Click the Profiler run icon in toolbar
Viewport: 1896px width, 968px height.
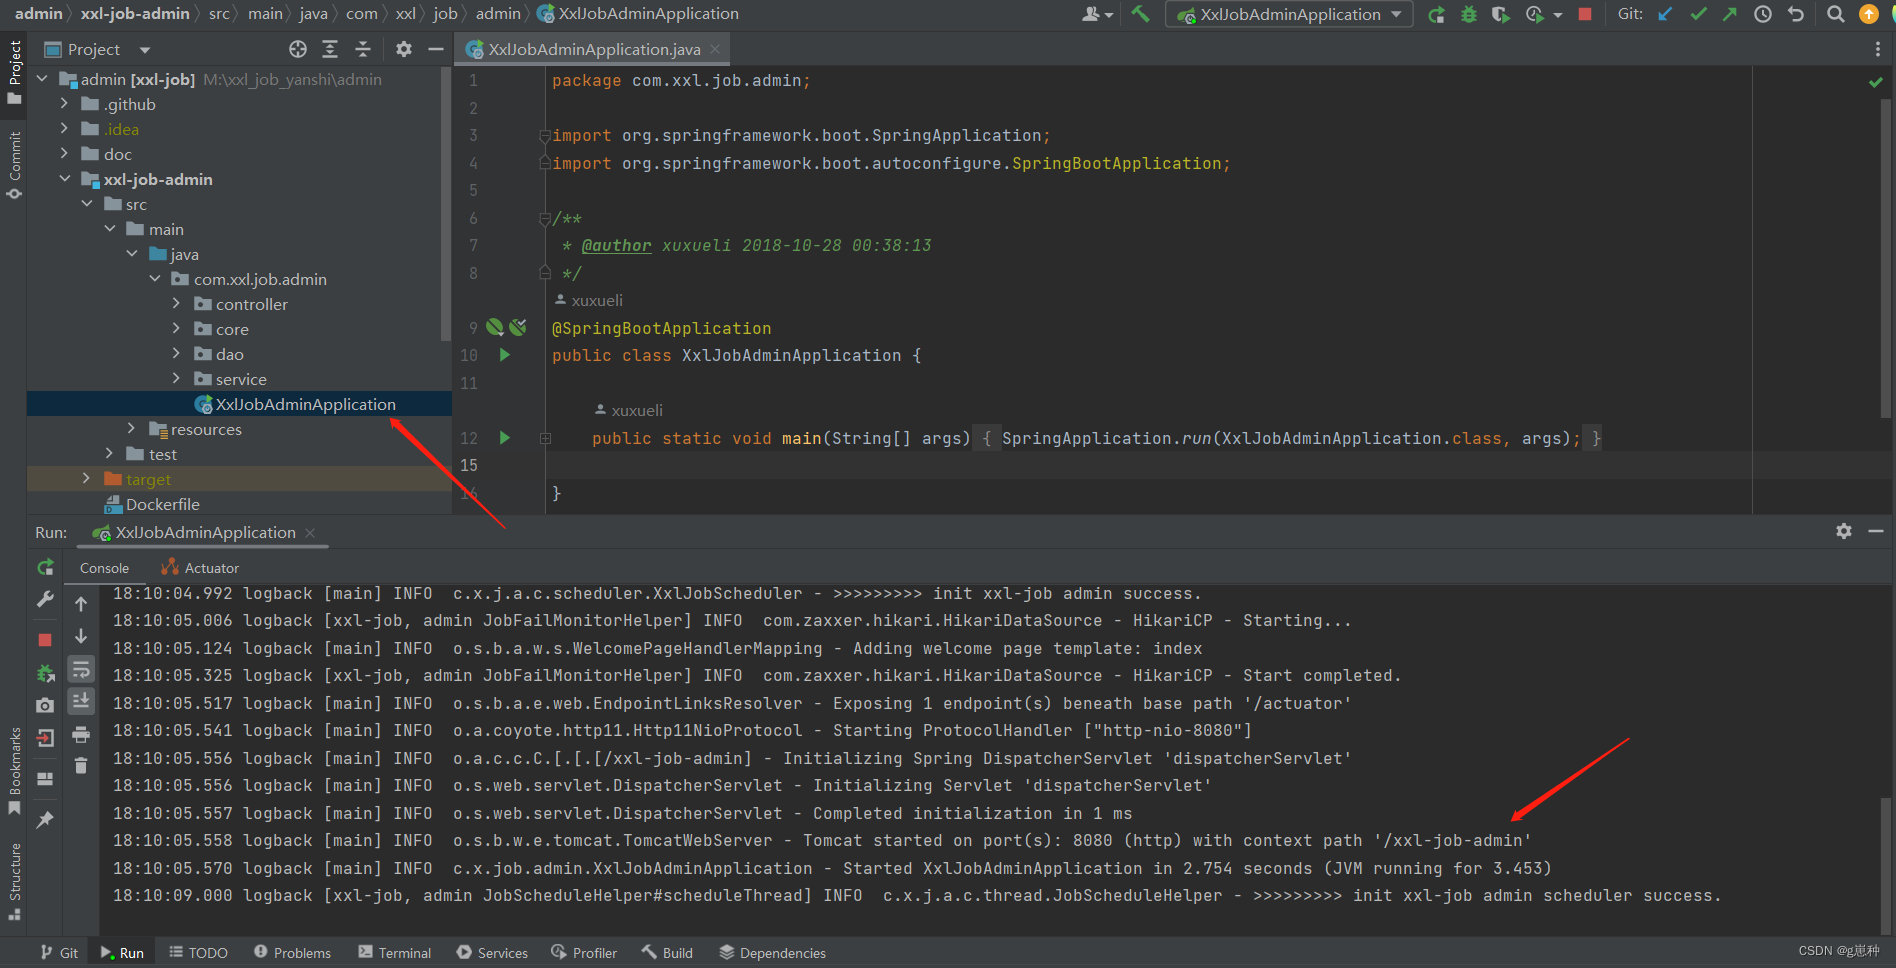coord(1534,14)
